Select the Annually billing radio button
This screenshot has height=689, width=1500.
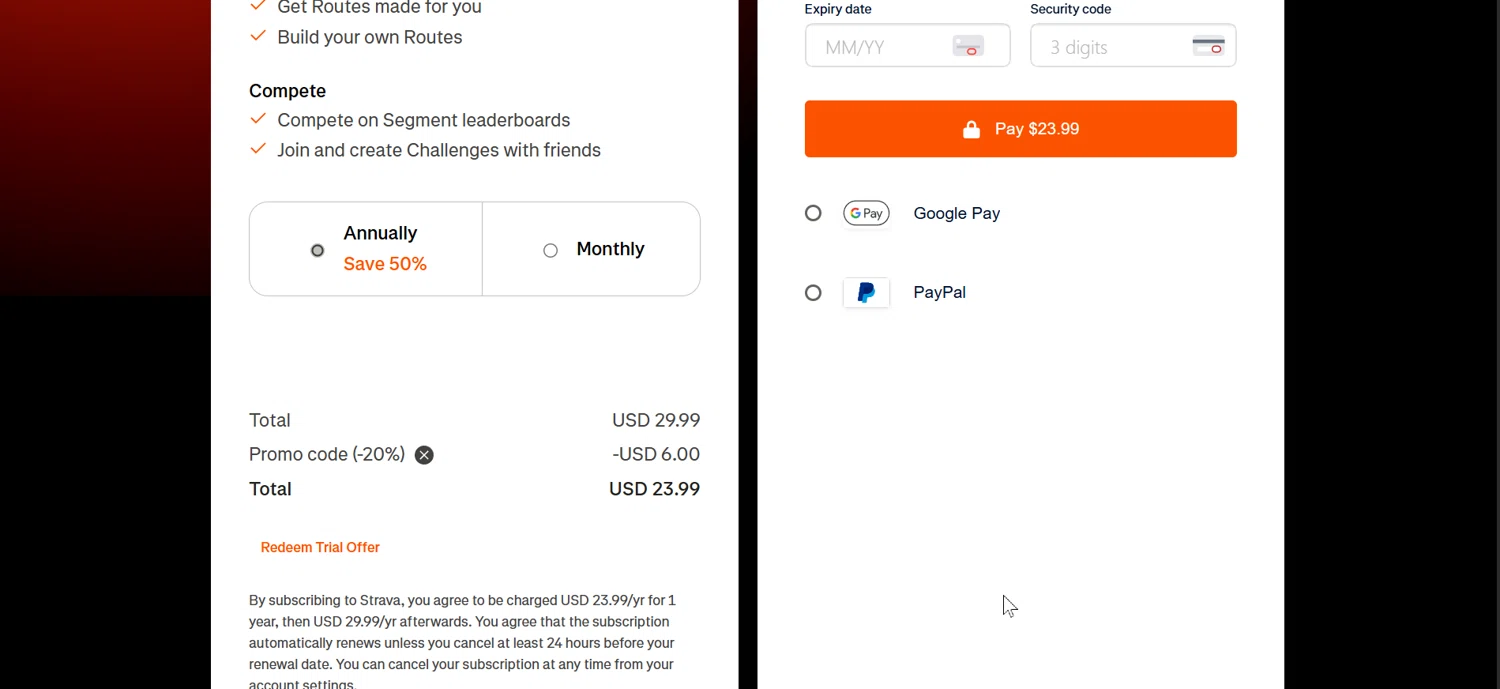(317, 250)
